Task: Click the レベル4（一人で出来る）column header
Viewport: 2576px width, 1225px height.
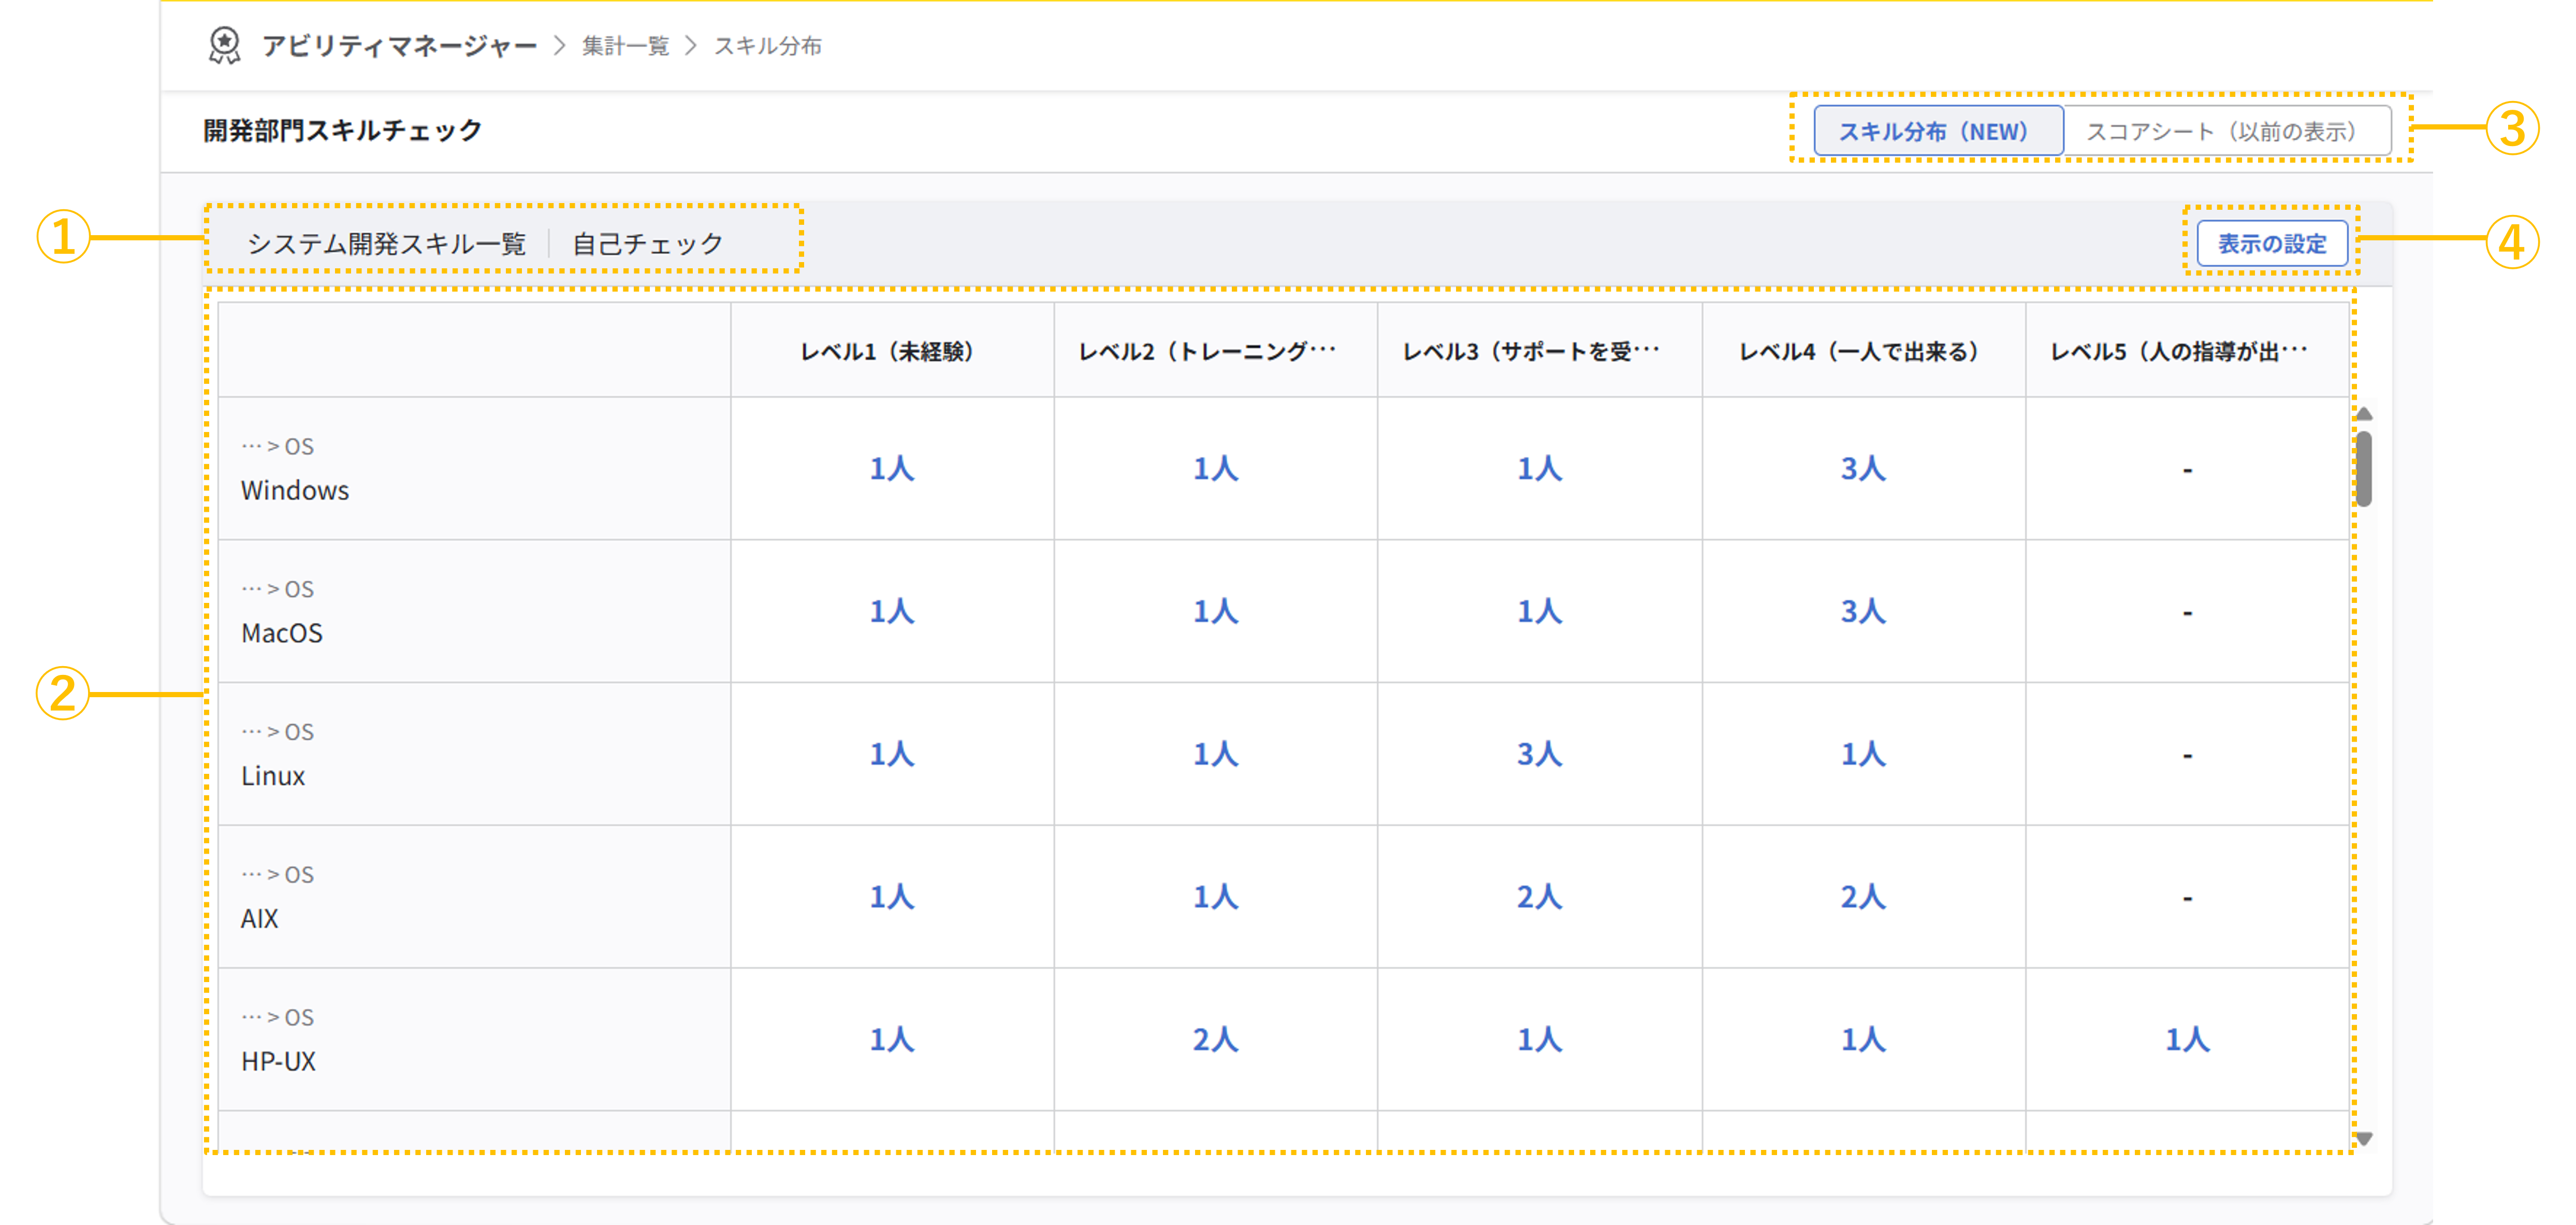Action: coord(1863,351)
